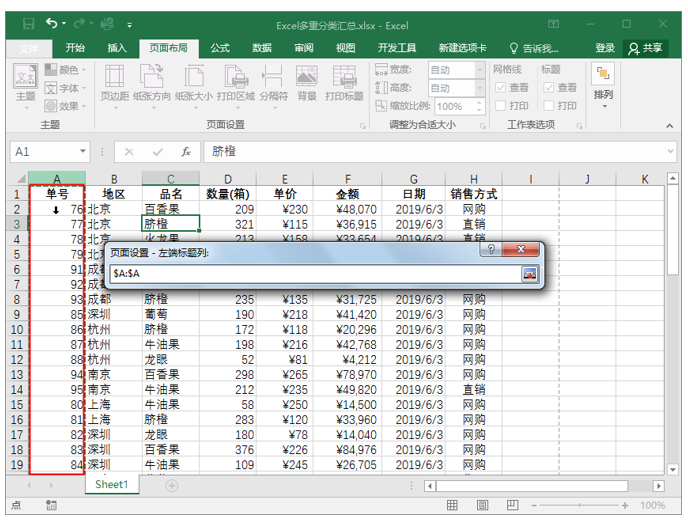Click the Save icon in quick access toolbar
This screenshot has height=528, width=688.
(29, 24)
